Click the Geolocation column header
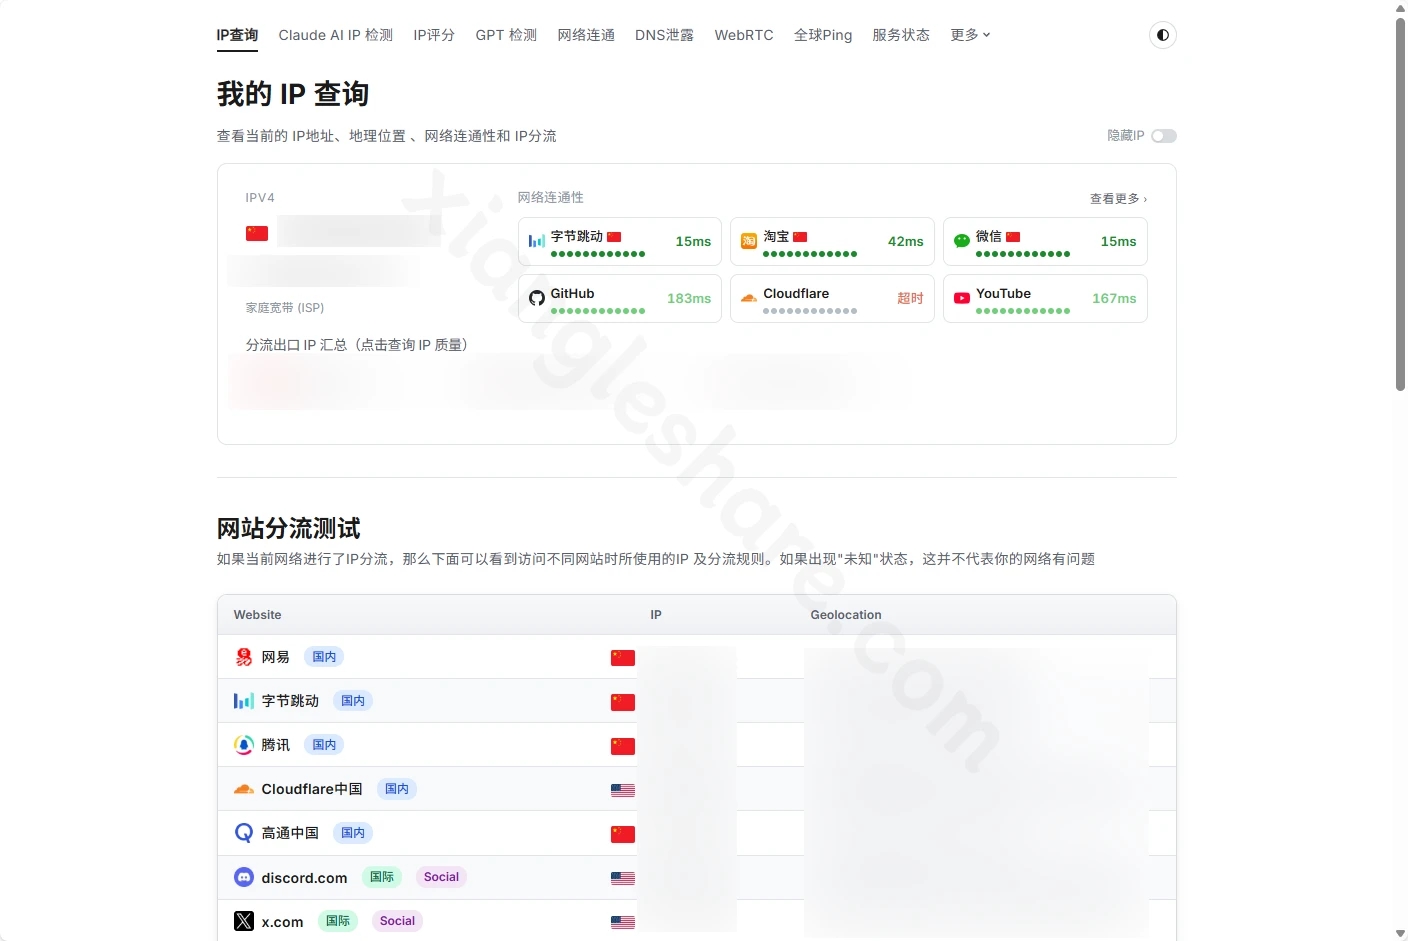The width and height of the screenshot is (1408, 941). click(846, 615)
